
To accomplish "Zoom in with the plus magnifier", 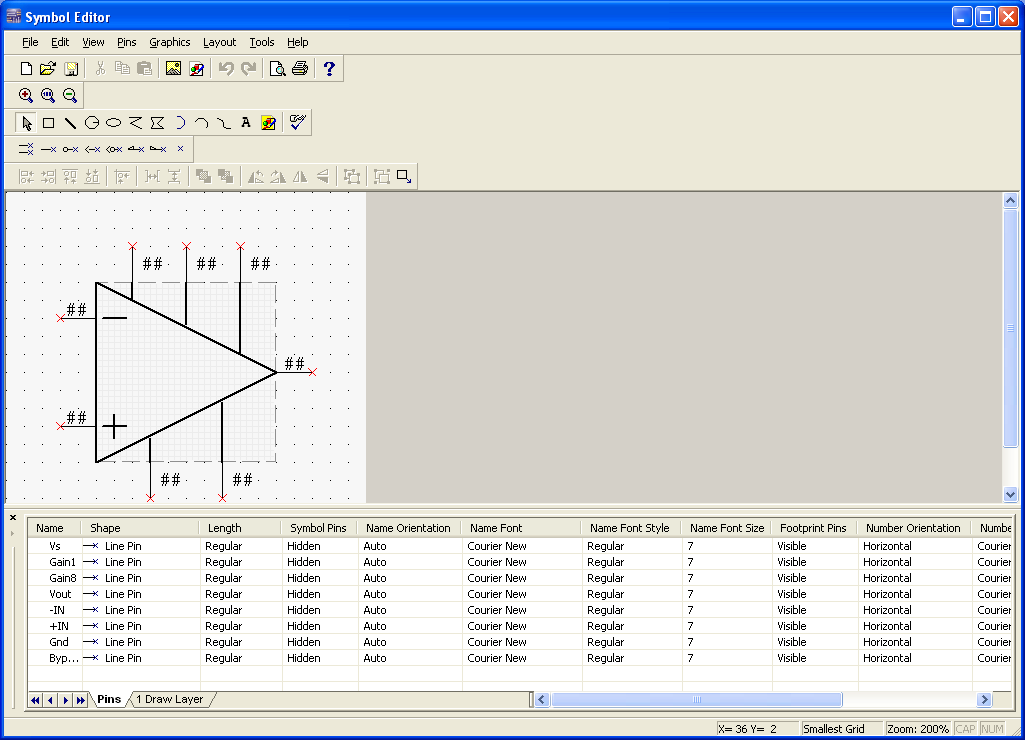I will [x=26, y=95].
